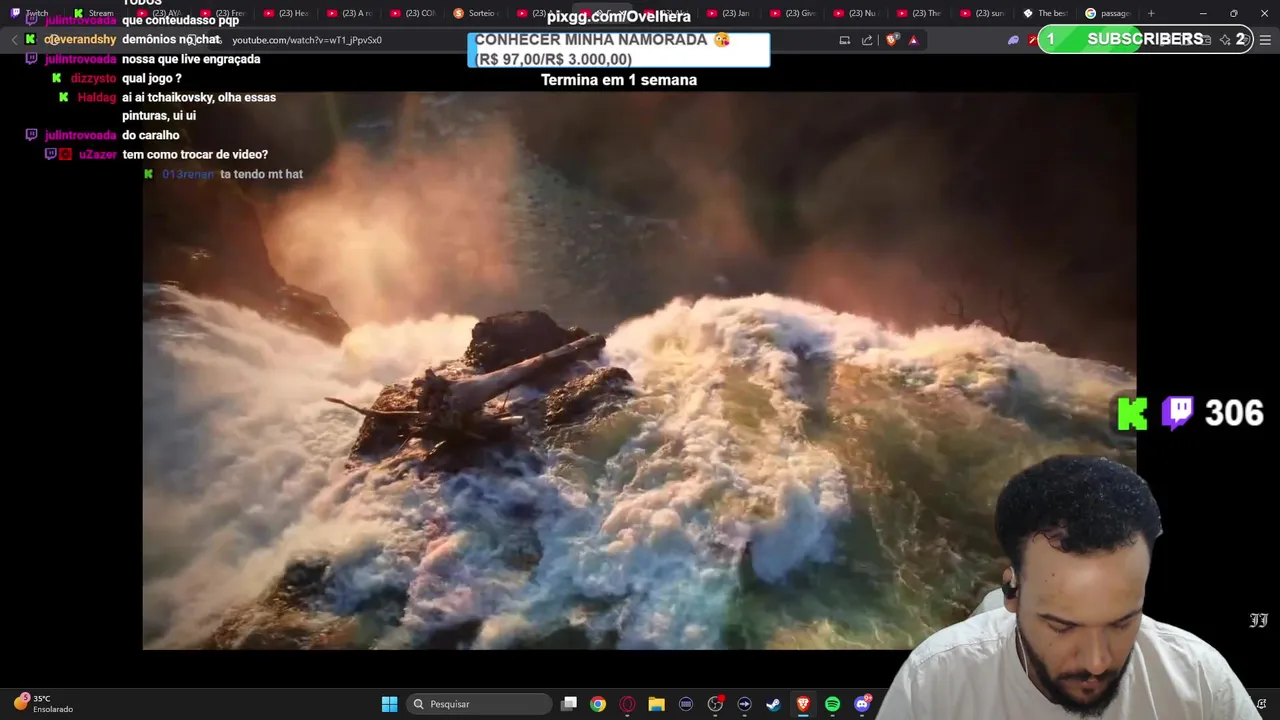
Task: Click chat message "tem como trocar de video?"
Action: click(195, 154)
